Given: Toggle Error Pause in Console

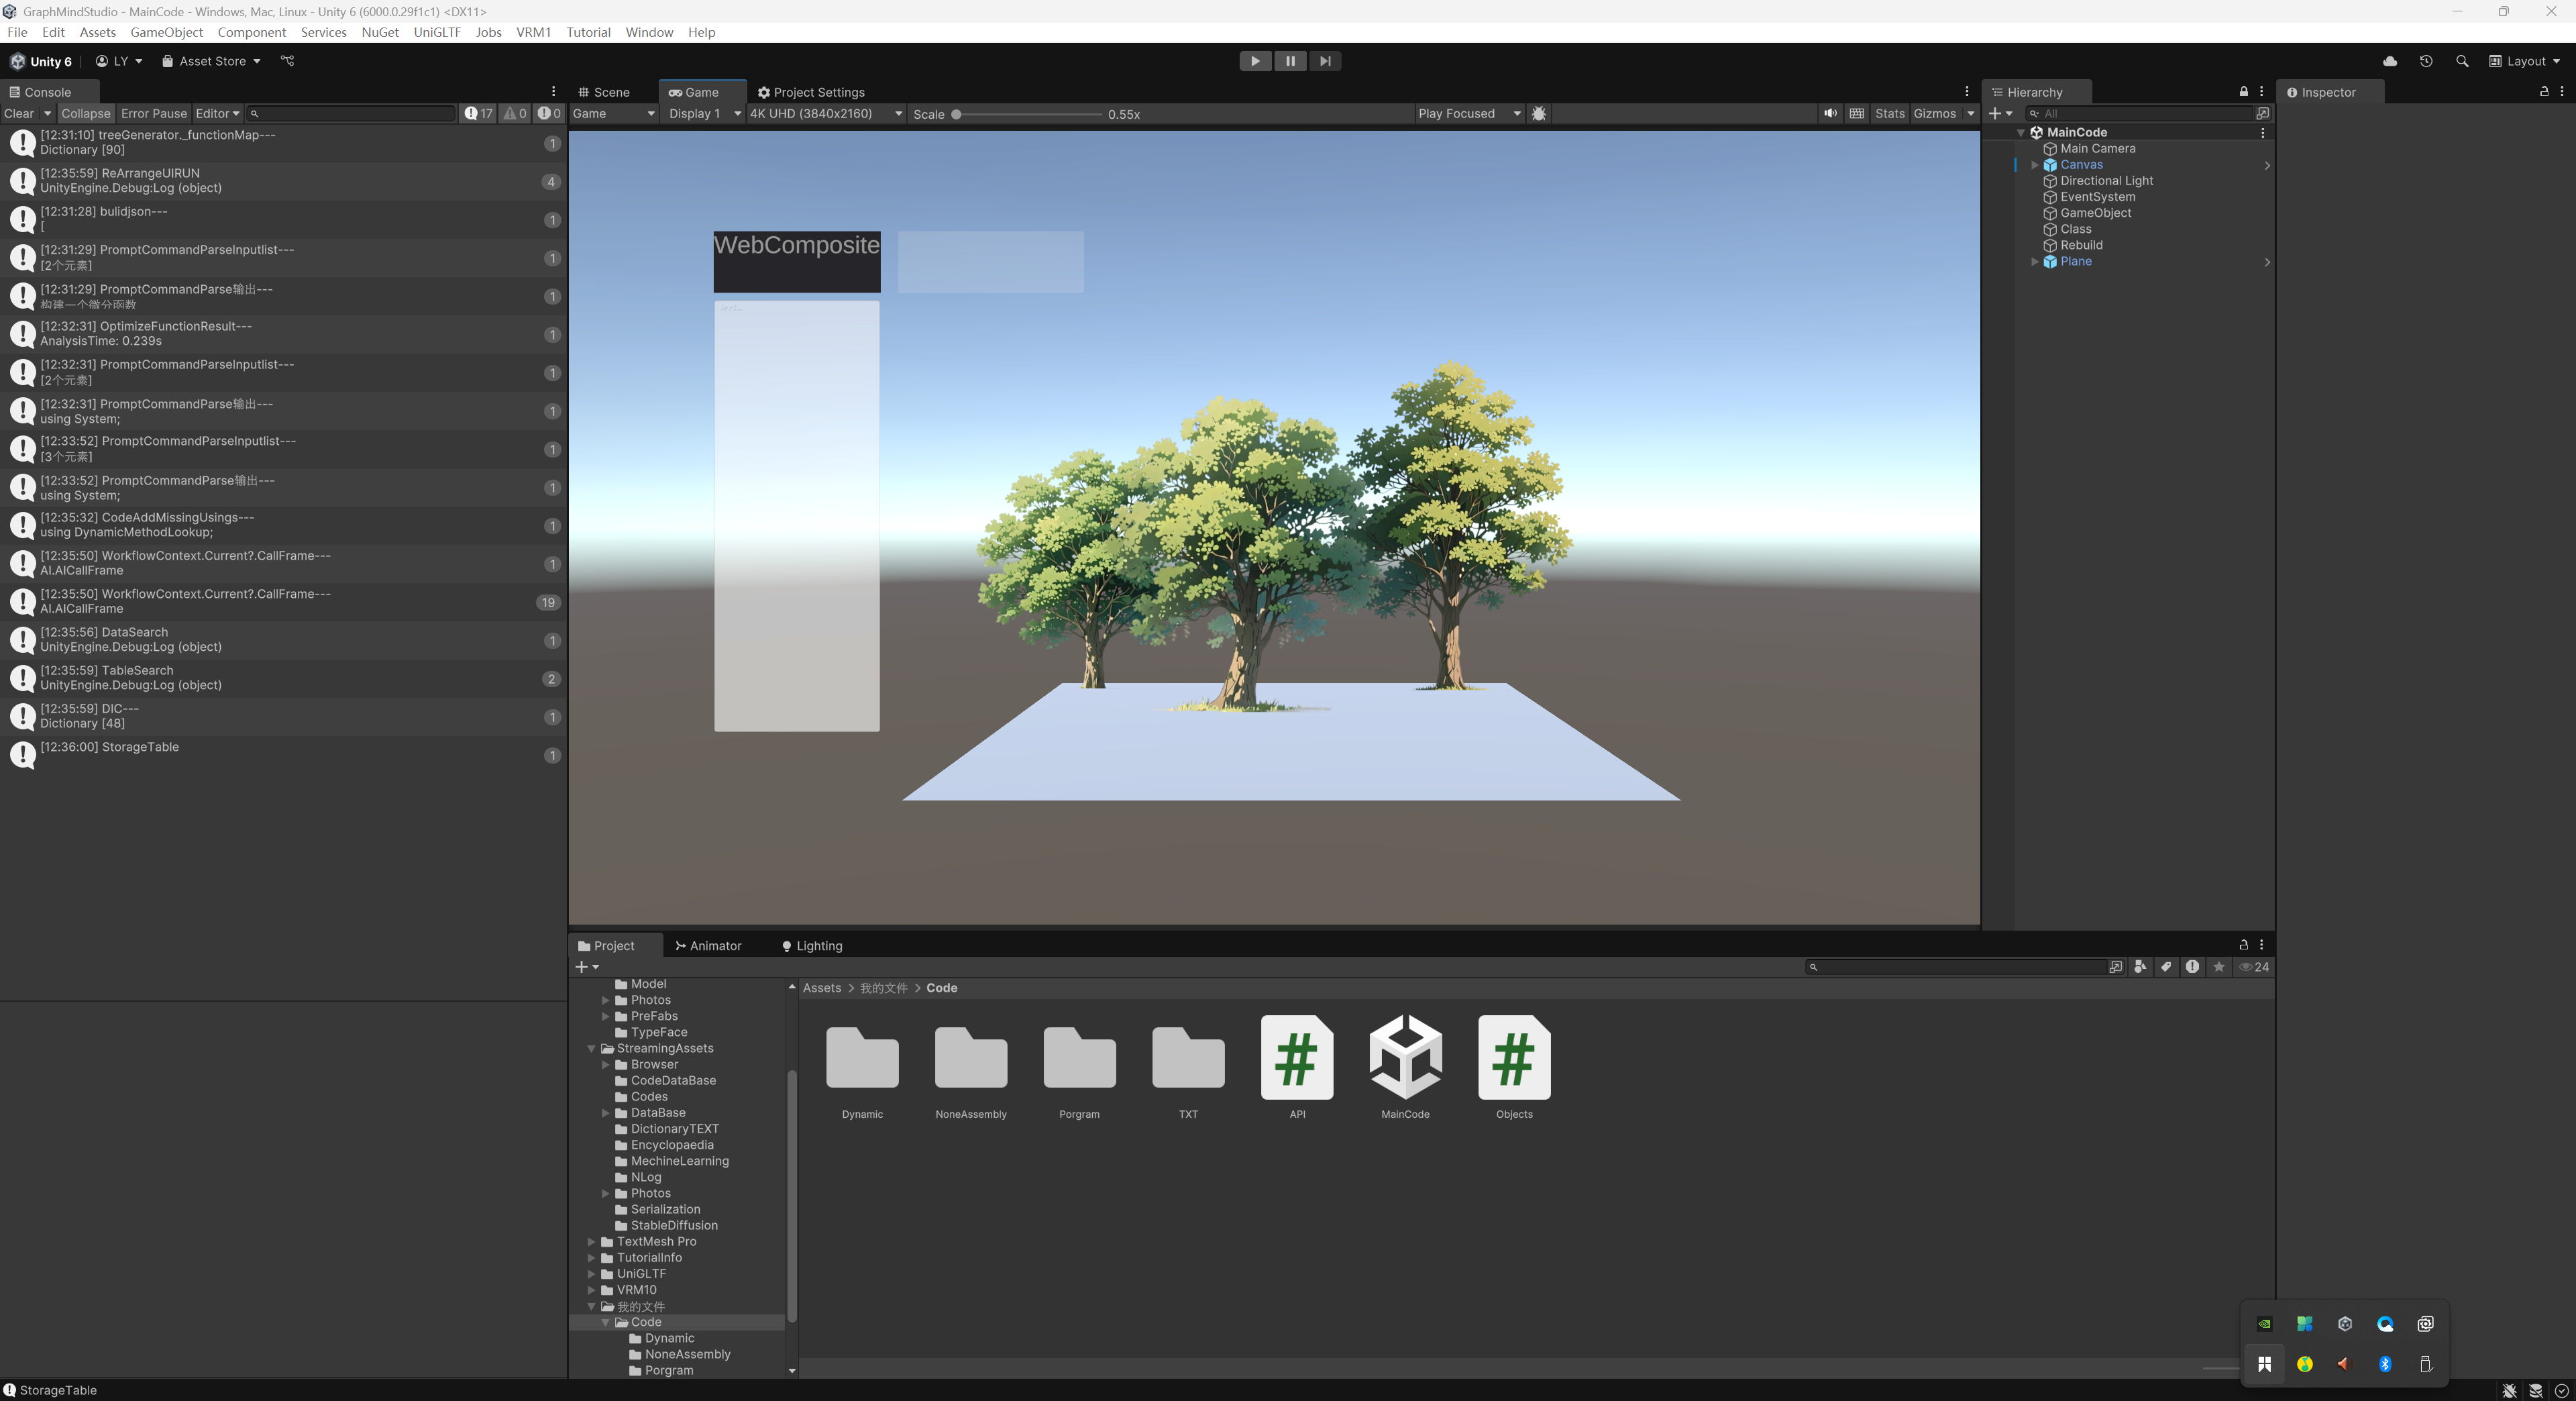Looking at the screenshot, I should pyautogui.click(x=153, y=113).
